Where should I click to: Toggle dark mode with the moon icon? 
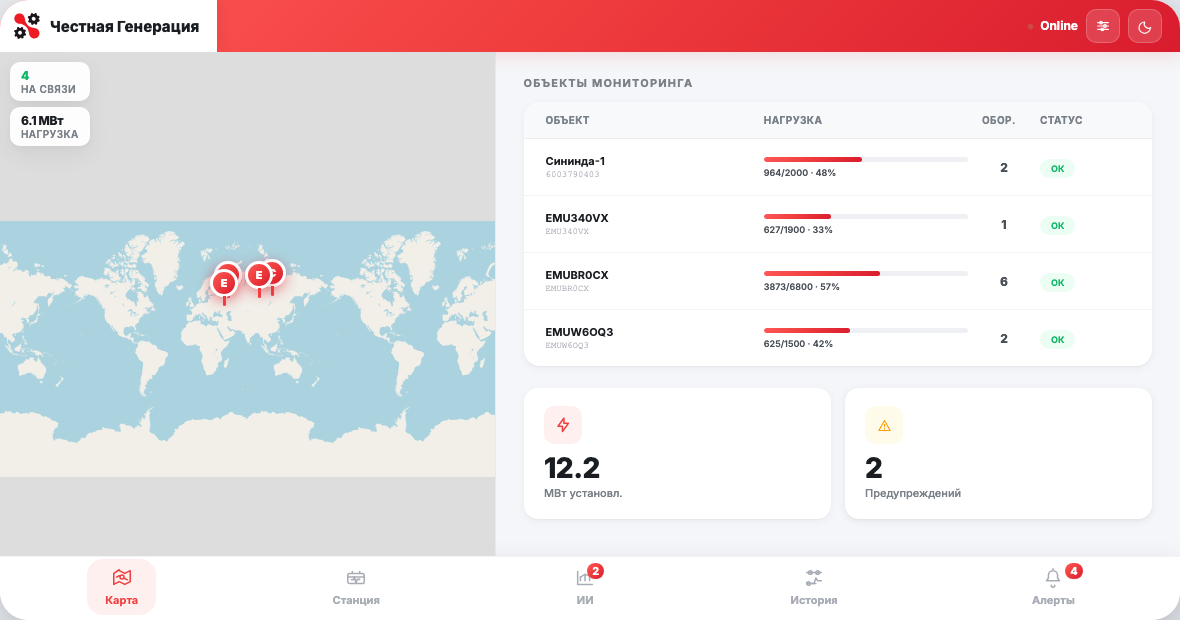point(1145,26)
